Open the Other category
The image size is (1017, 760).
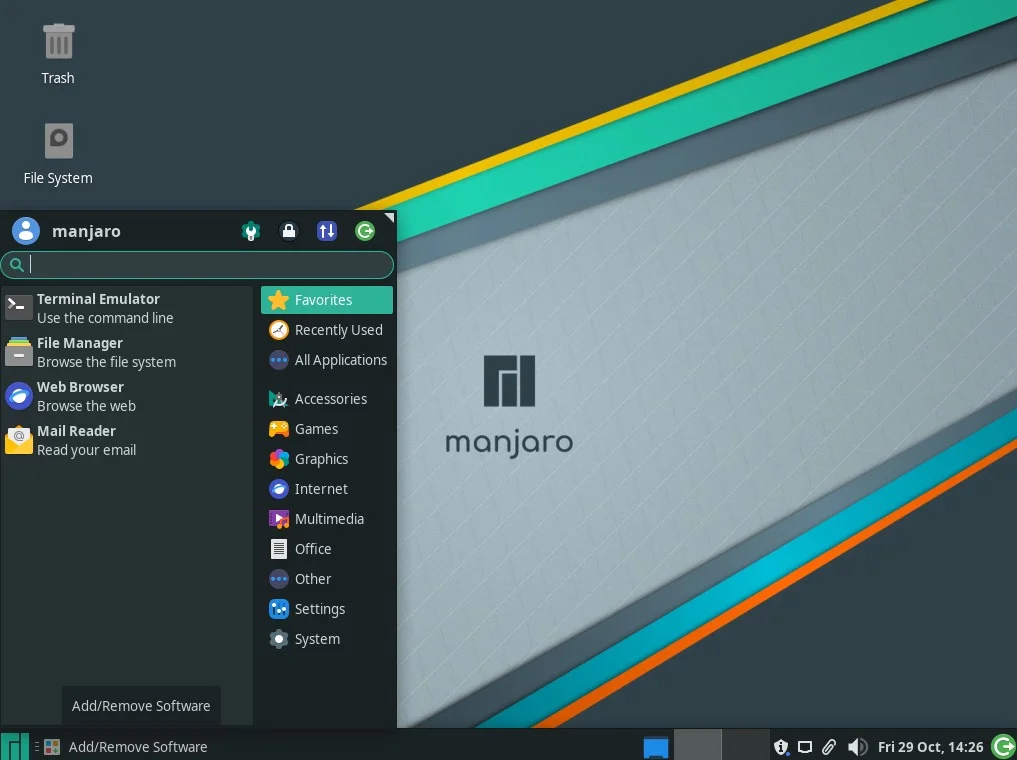coord(327,579)
